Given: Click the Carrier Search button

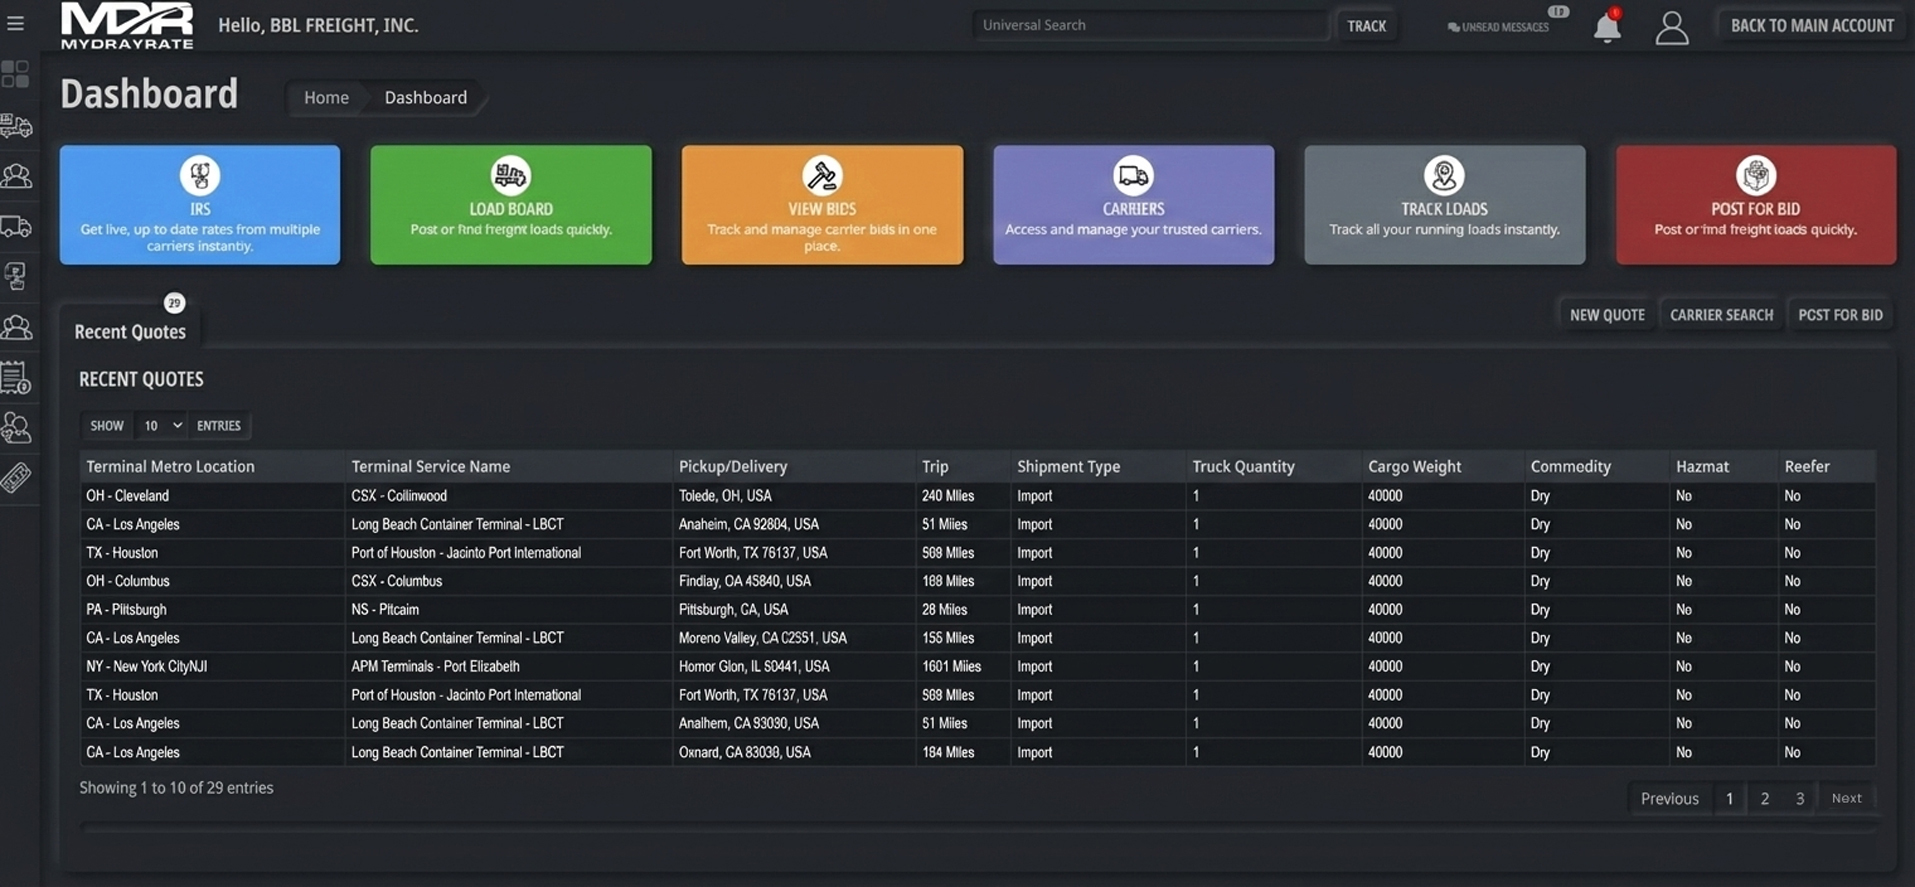Looking at the screenshot, I should 1721,315.
